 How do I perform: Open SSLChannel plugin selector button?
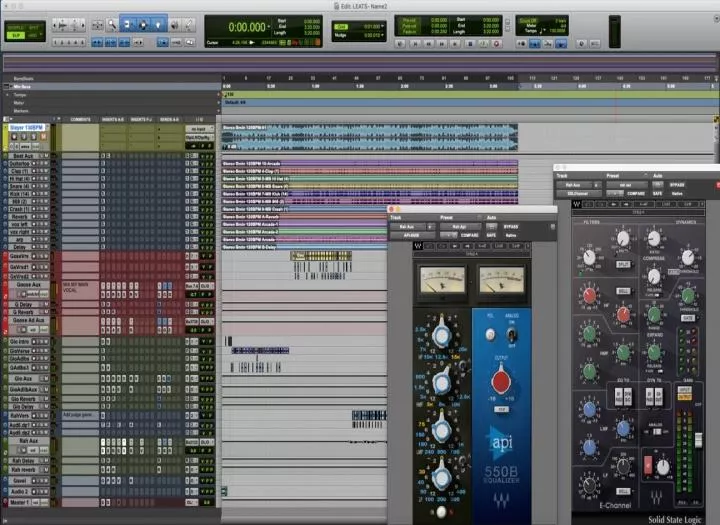[x=578, y=193]
